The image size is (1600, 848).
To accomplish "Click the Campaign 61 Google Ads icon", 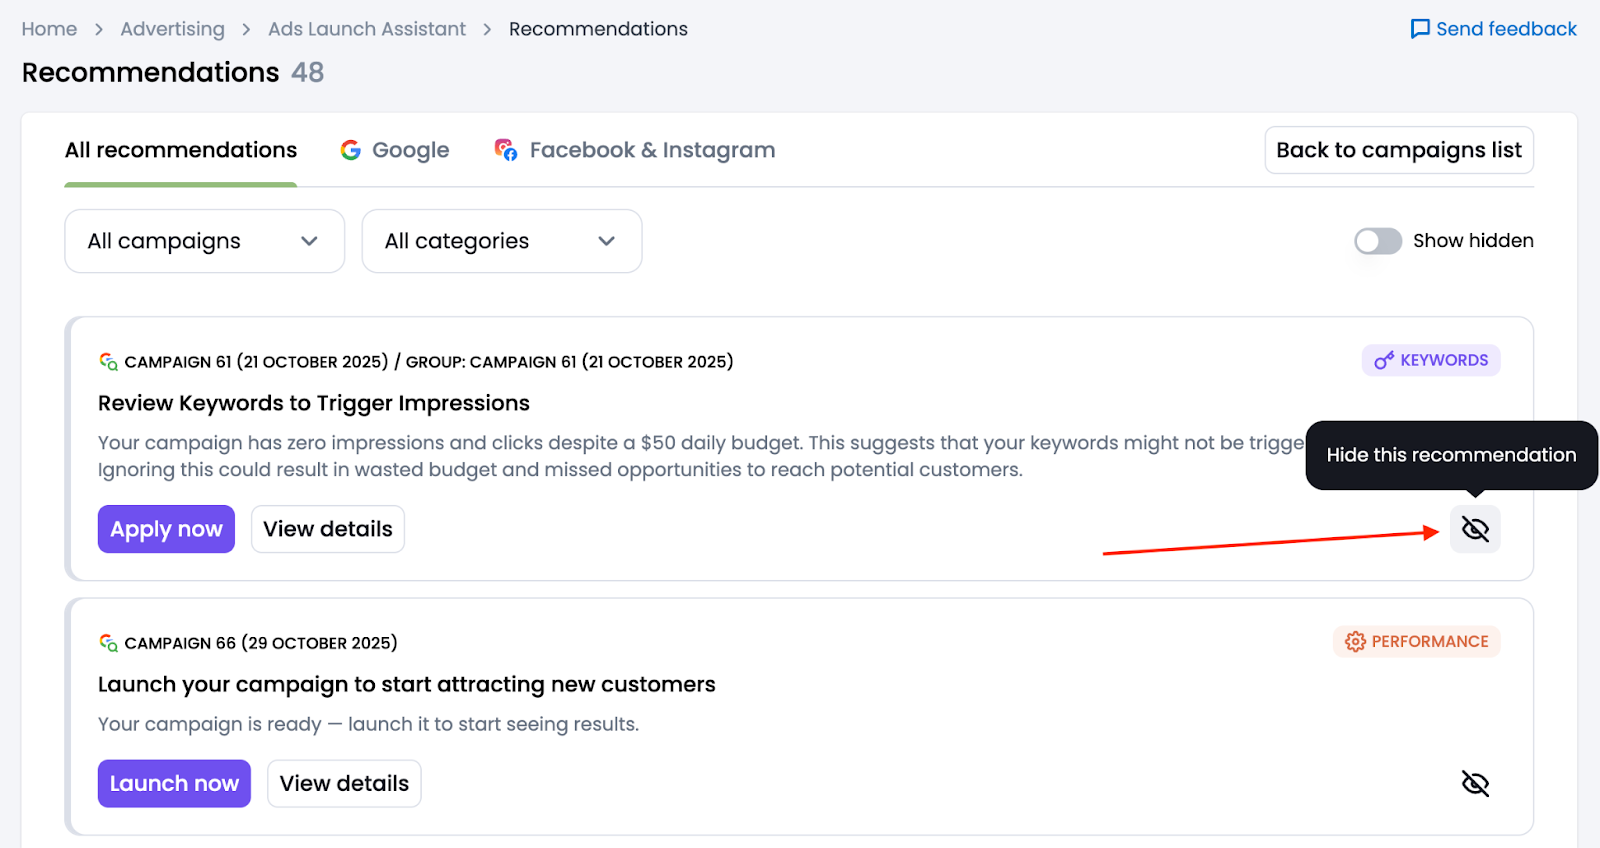I will tap(108, 362).
